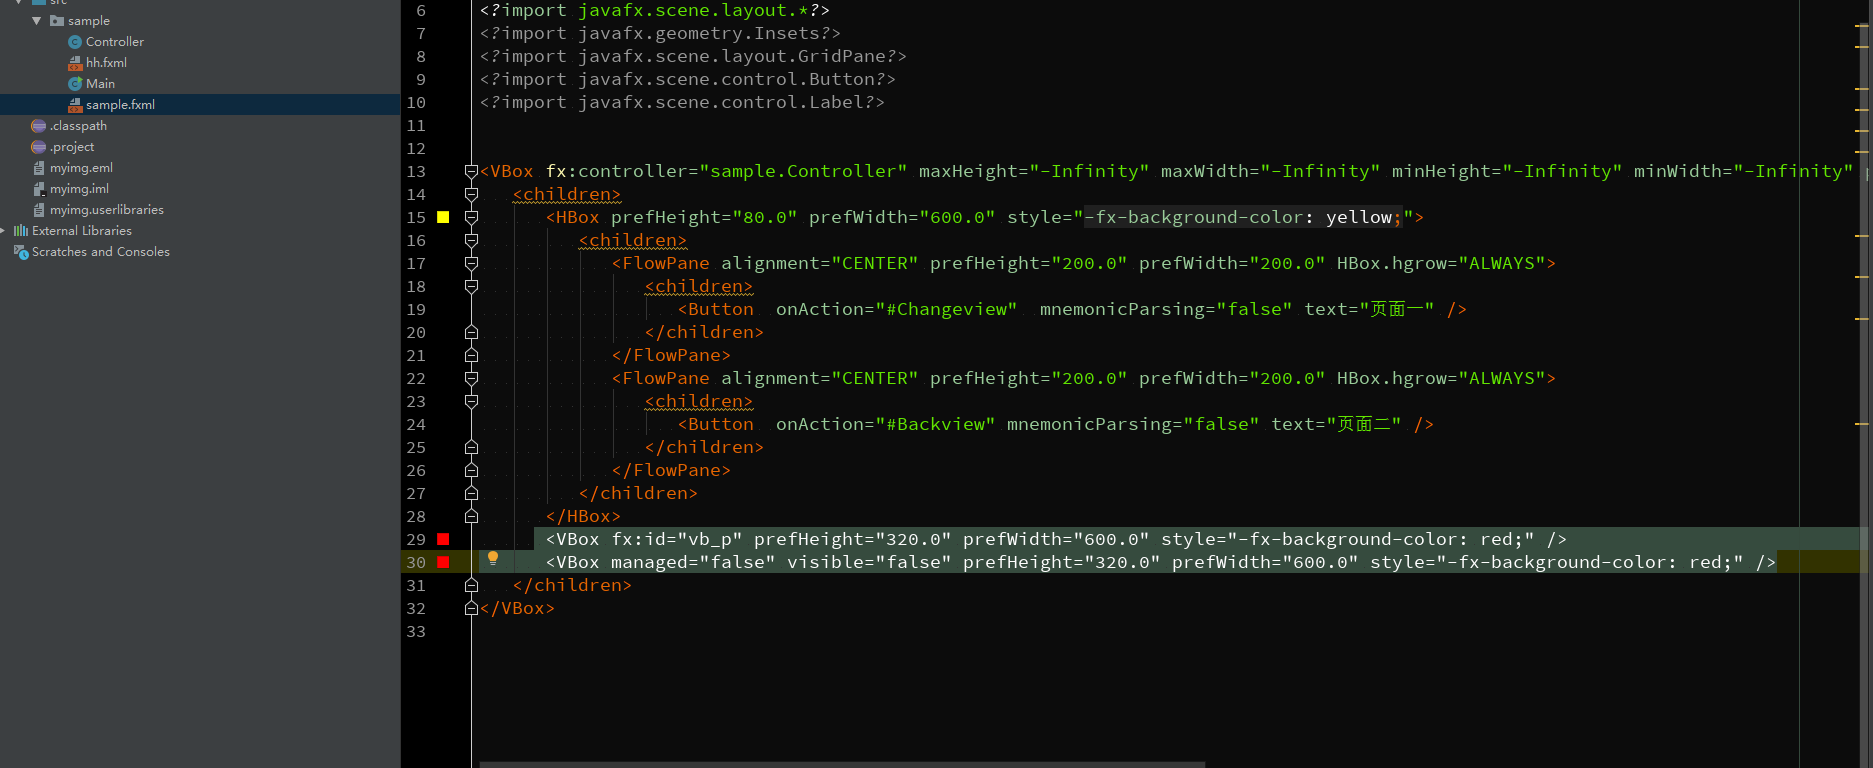Click line number 33 in the gutter
This screenshot has width=1873, height=768.
pyautogui.click(x=416, y=631)
